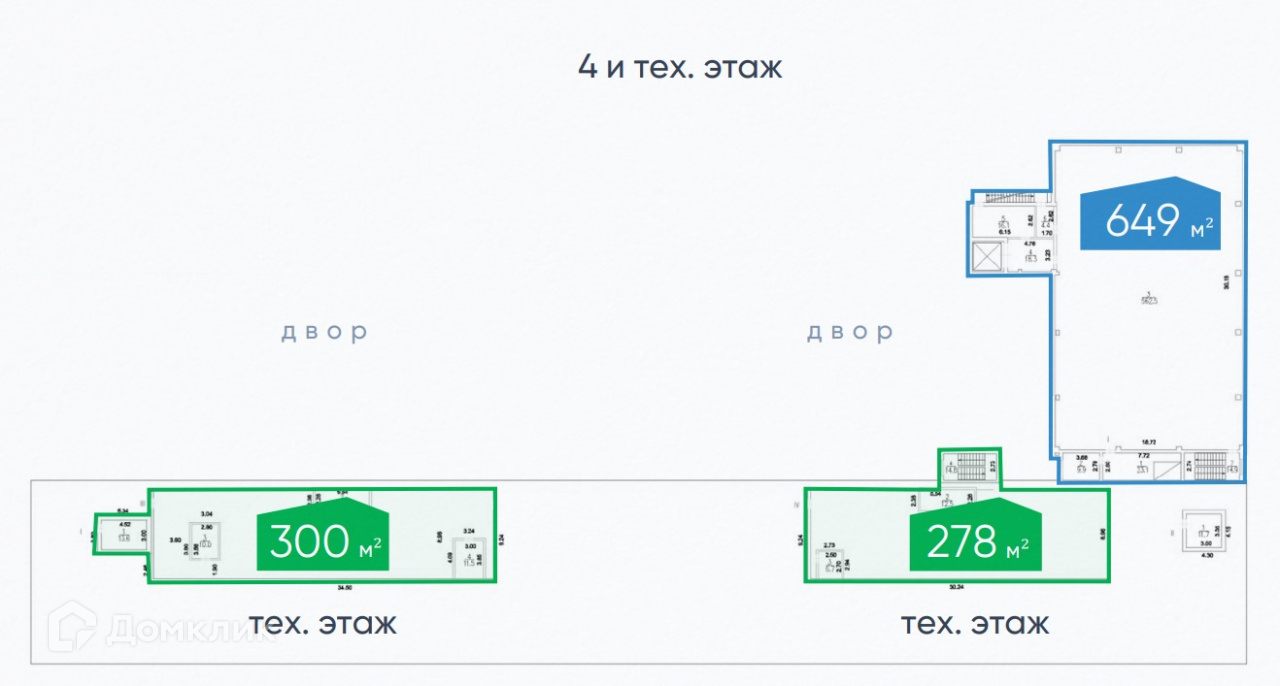This screenshot has width=1280, height=686.
Task: Click the staircase above the 278 м² block
Action: 967,466
